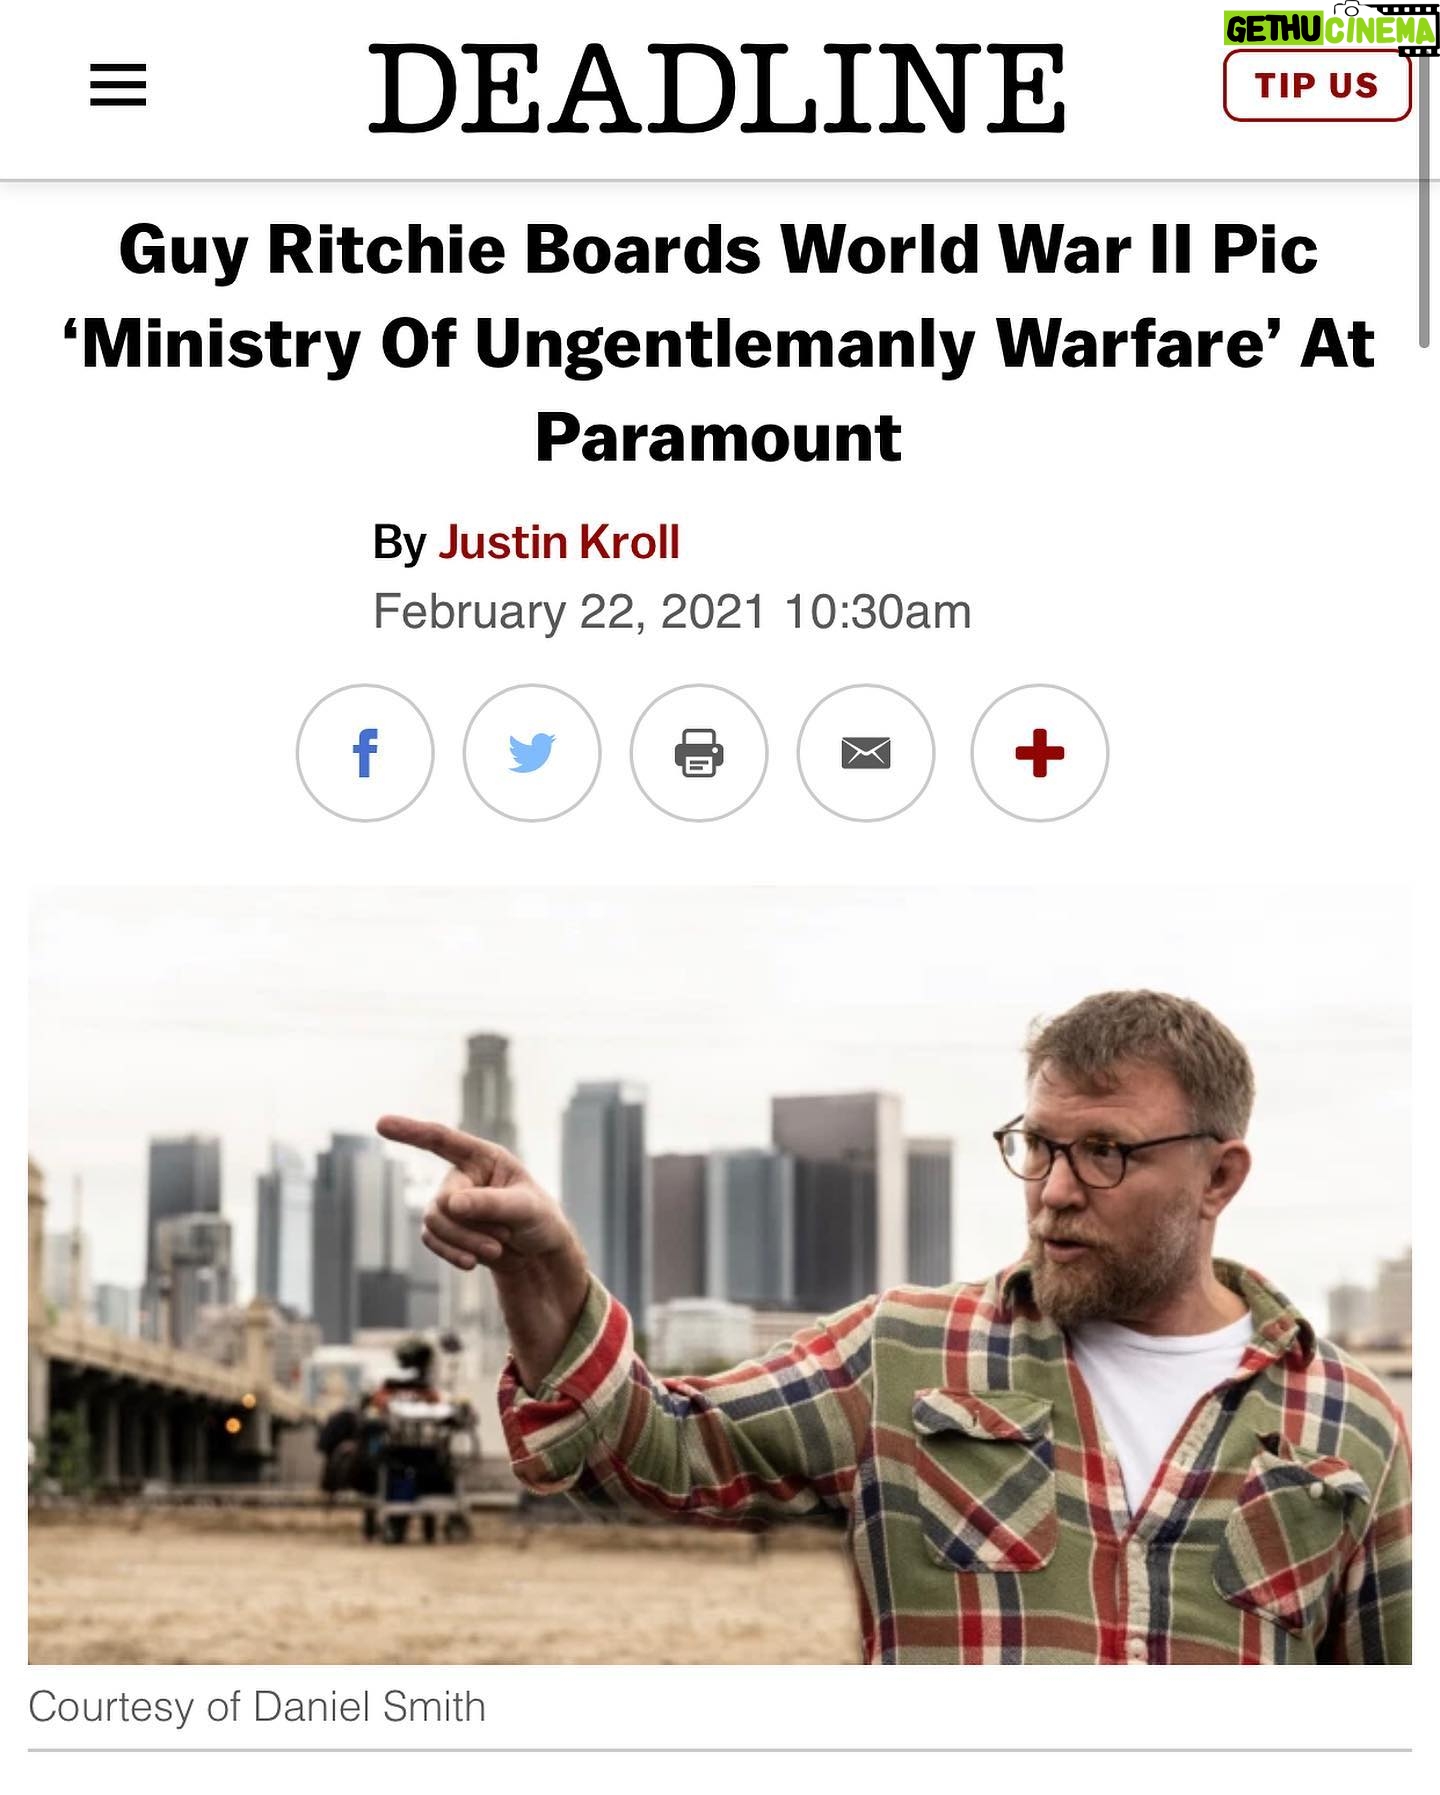Image resolution: width=1440 pixels, height=1795 pixels.
Task: Click the word Paramount in headline
Action: (718, 438)
